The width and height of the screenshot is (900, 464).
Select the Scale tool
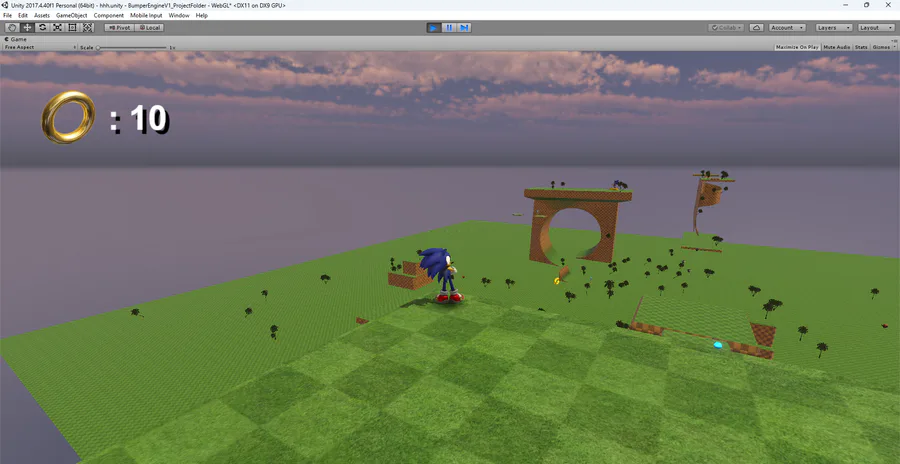click(57, 28)
